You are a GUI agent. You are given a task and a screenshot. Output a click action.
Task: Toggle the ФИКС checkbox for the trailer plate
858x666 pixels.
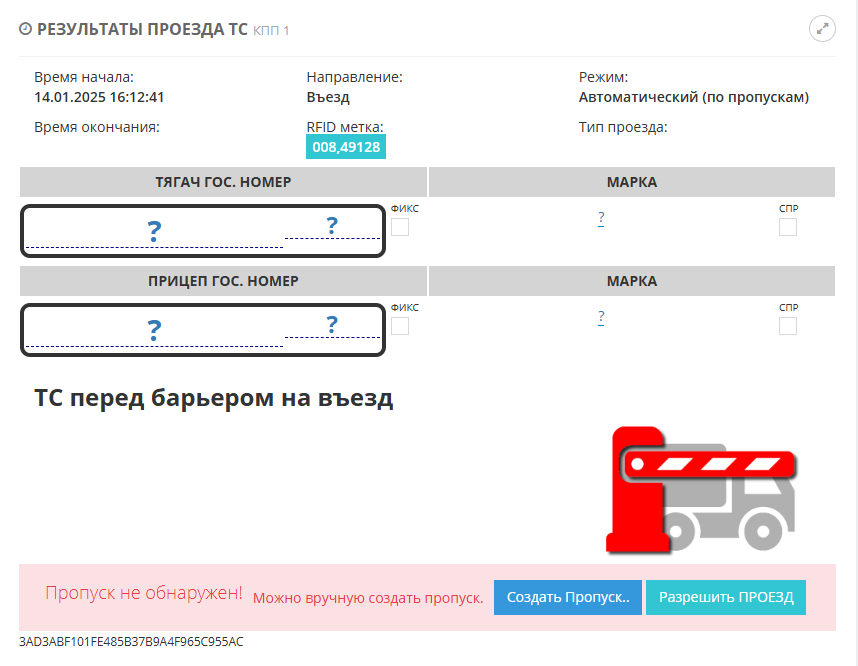coord(400,325)
